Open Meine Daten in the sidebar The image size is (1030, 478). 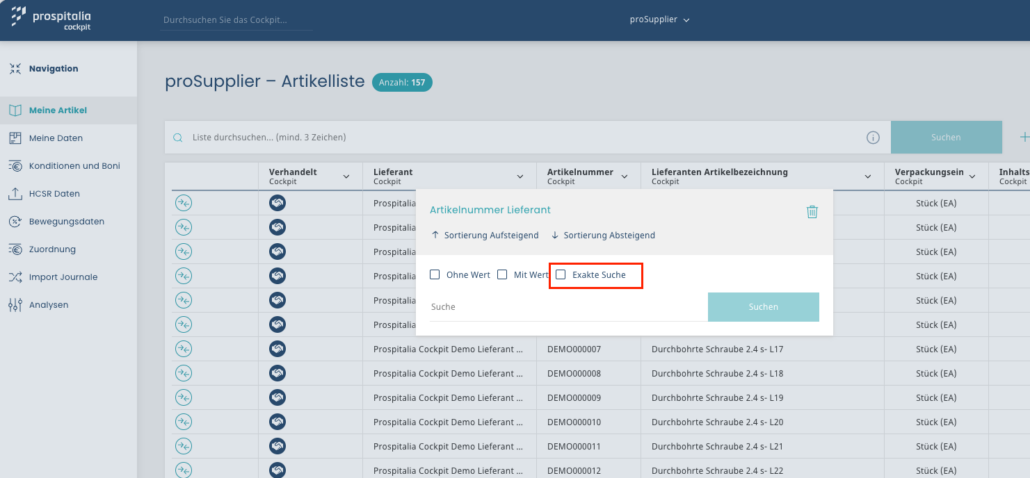[68, 138]
